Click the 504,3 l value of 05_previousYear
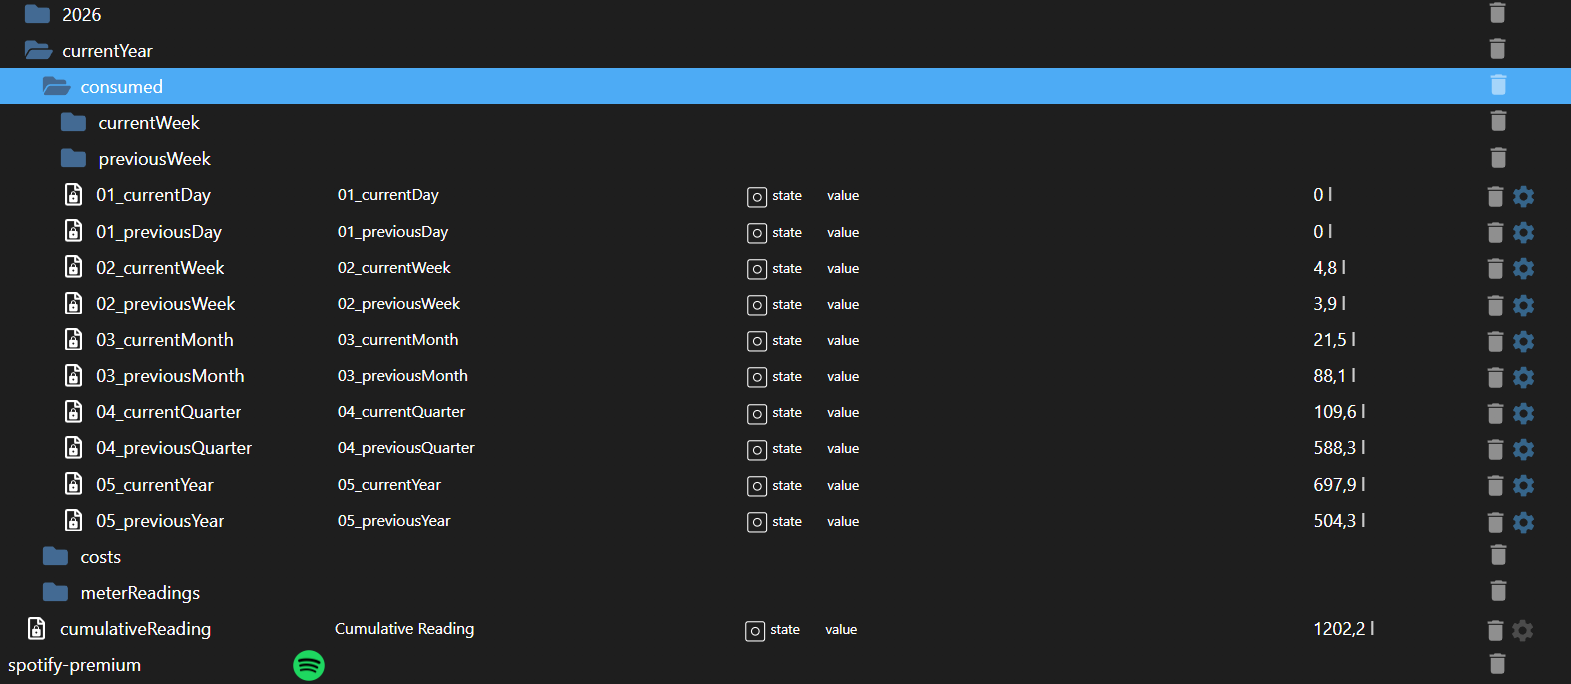Screen dimensions: 1571x684 1339,521
